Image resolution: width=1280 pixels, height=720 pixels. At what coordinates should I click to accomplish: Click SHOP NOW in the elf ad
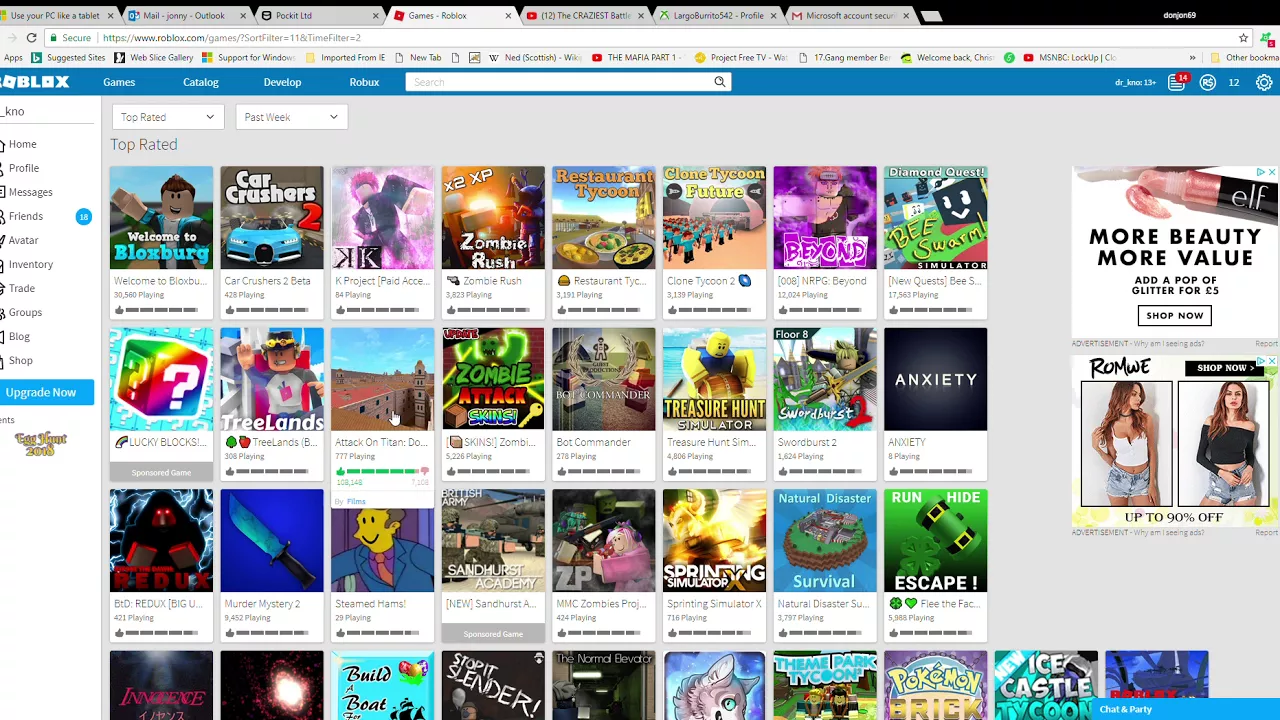(1175, 315)
